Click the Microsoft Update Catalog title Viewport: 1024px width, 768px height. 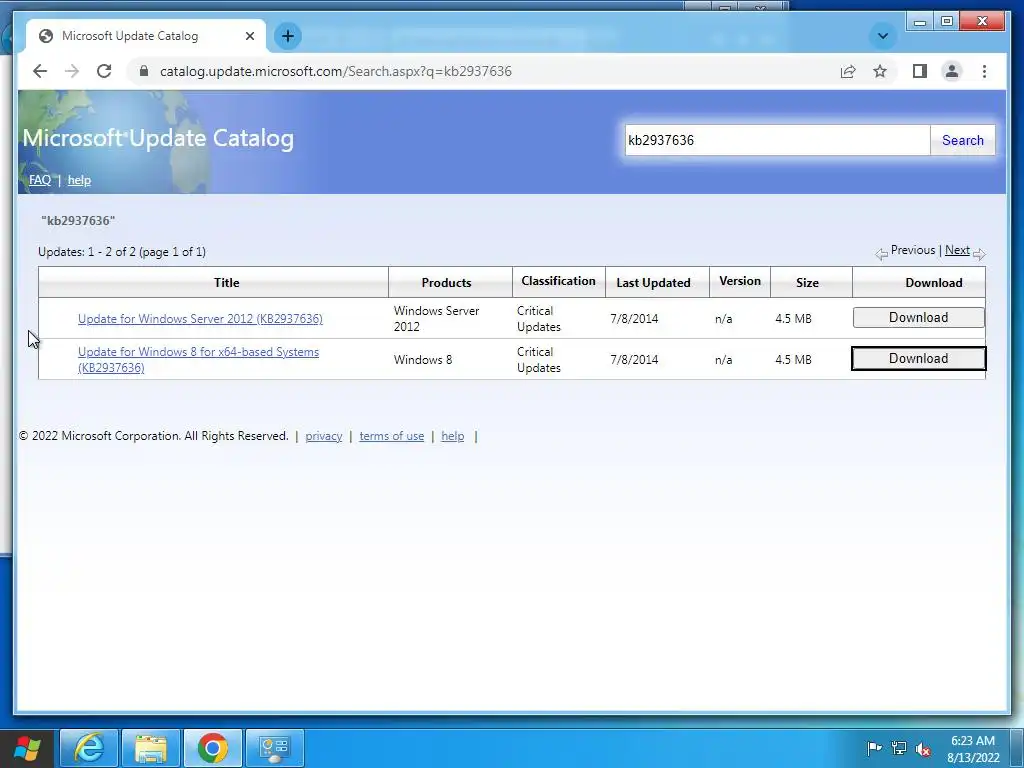(158, 138)
